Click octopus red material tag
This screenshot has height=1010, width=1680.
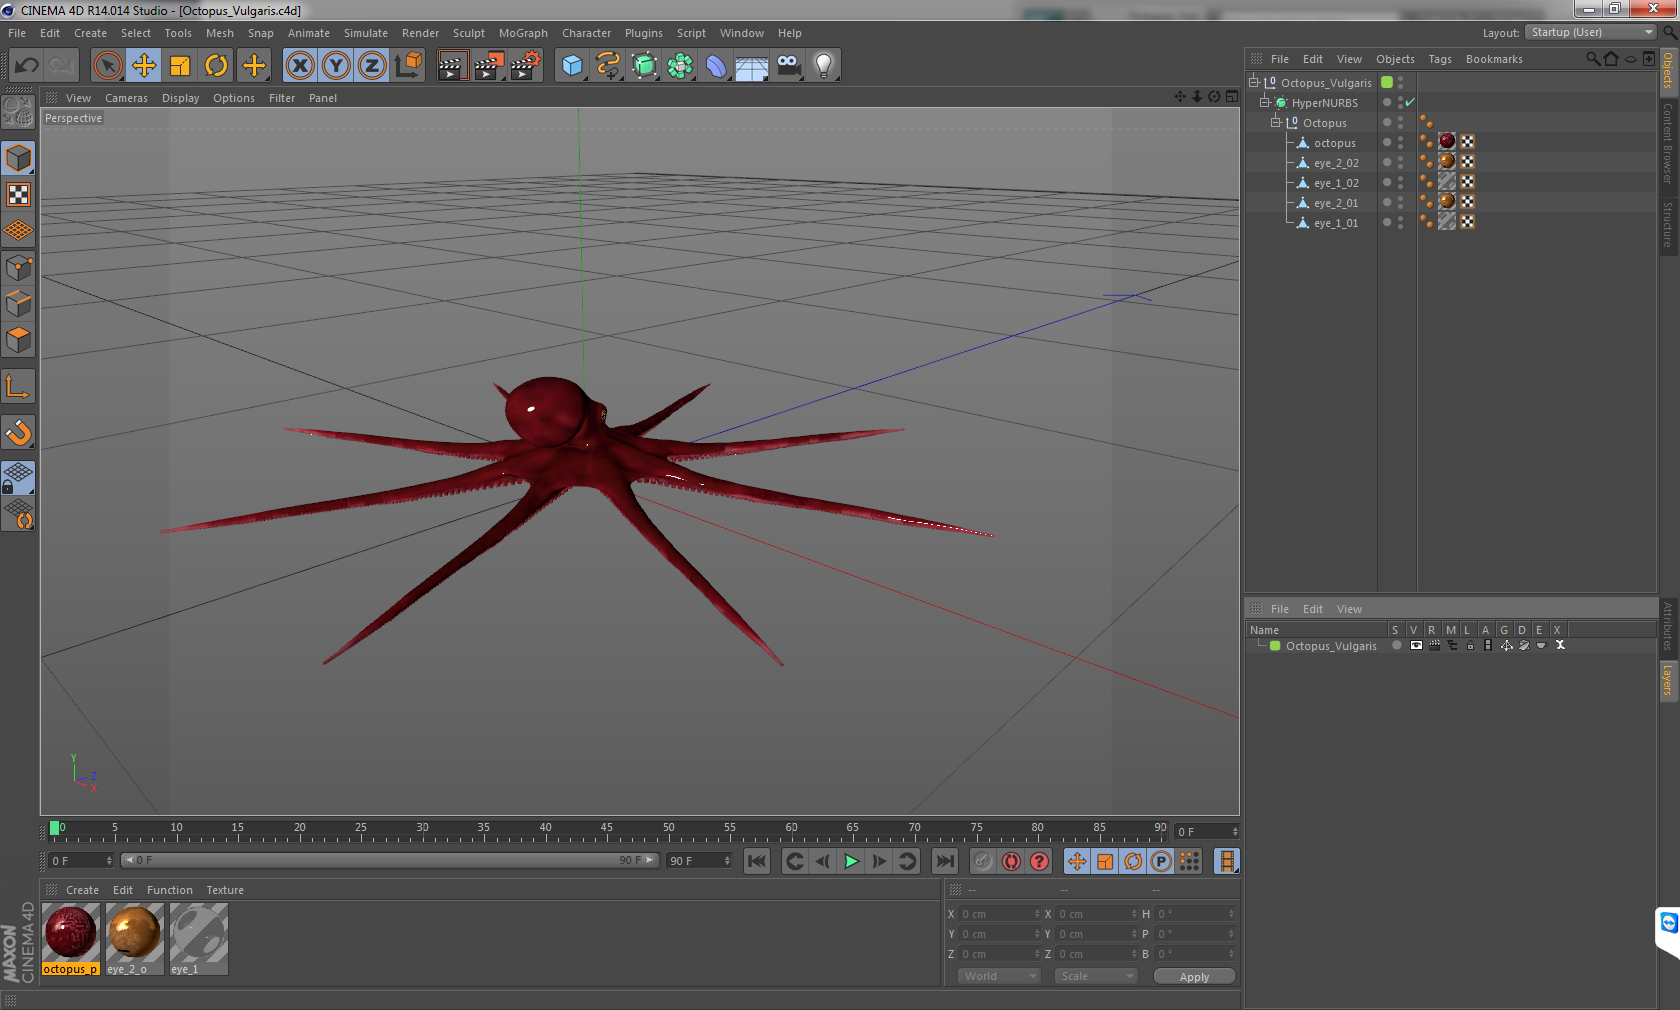click(x=1447, y=142)
